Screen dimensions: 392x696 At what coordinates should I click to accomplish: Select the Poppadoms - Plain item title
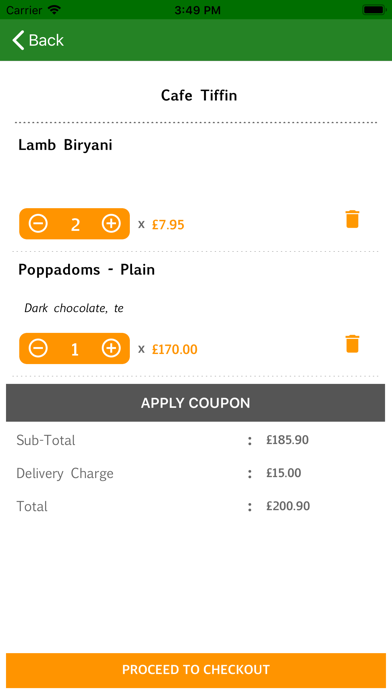[x=87, y=270]
